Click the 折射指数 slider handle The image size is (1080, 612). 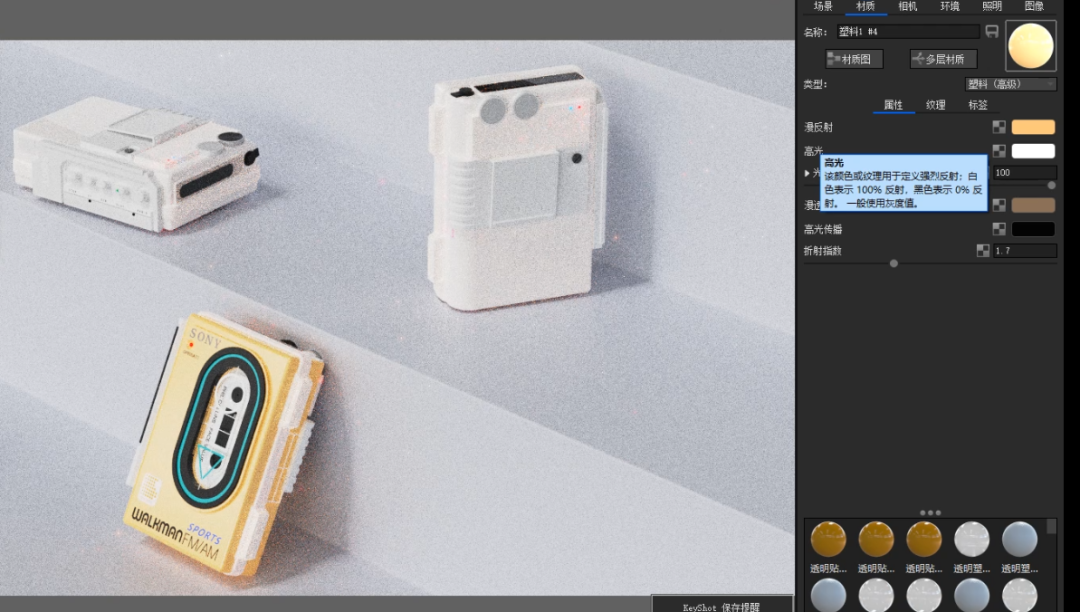coord(894,264)
